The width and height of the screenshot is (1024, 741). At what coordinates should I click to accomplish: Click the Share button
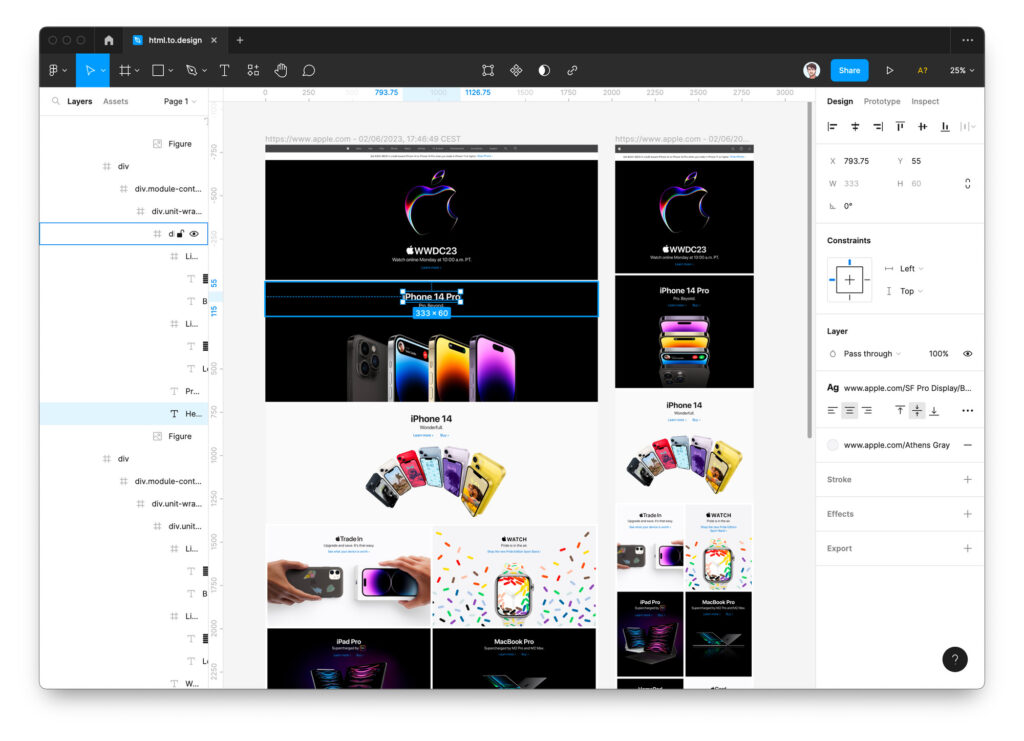849,70
